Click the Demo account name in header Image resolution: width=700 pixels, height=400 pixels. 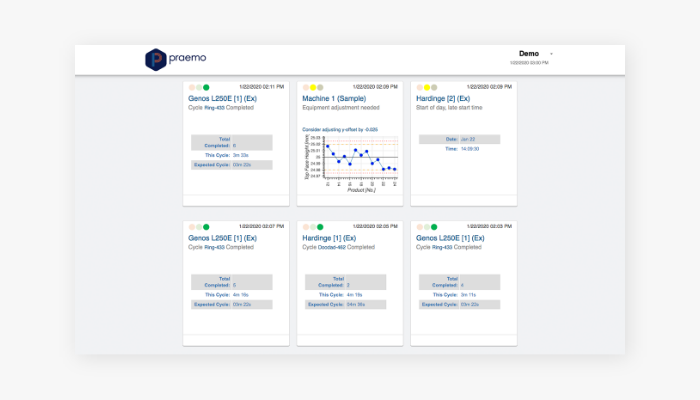point(529,54)
